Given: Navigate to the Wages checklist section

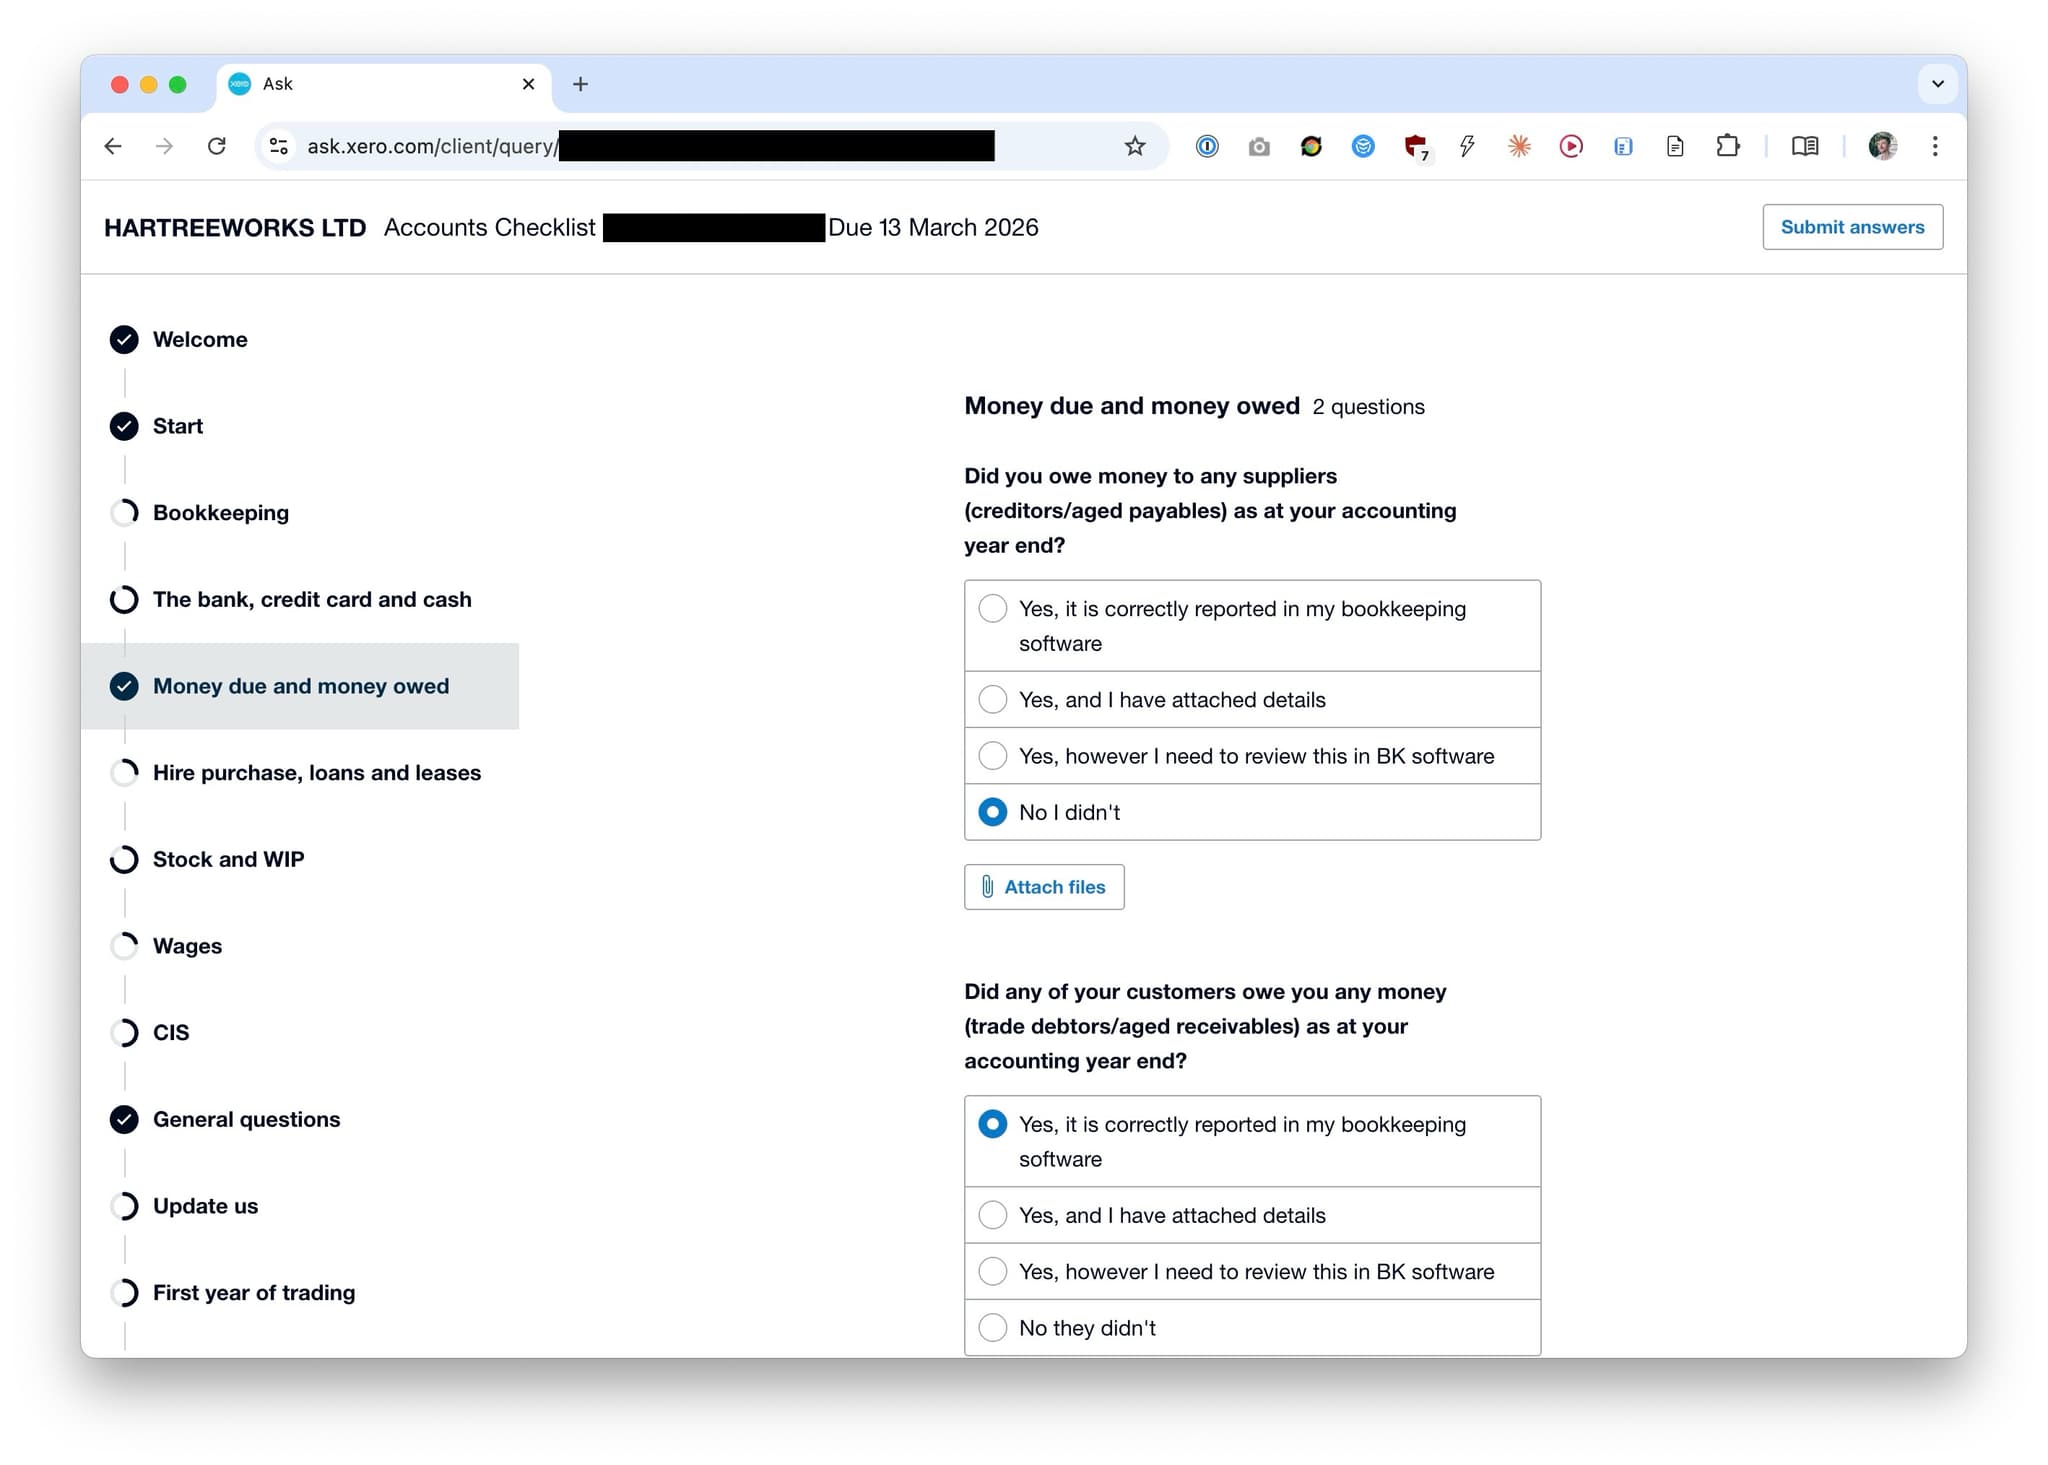Looking at the screenshot, I should 187,945.
